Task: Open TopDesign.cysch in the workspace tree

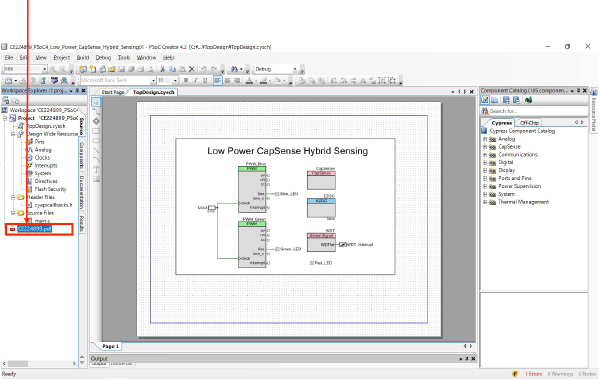Action: click(46, 126)
